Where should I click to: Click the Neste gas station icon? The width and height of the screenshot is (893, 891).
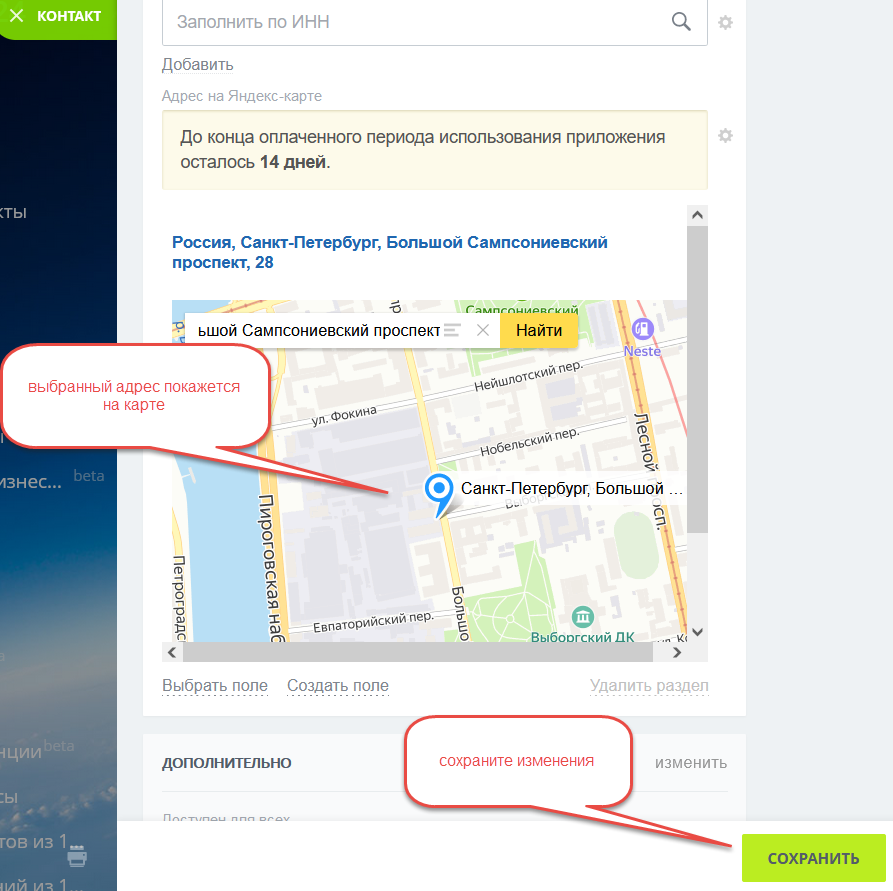pyautogui.click(x=642, y=329)
